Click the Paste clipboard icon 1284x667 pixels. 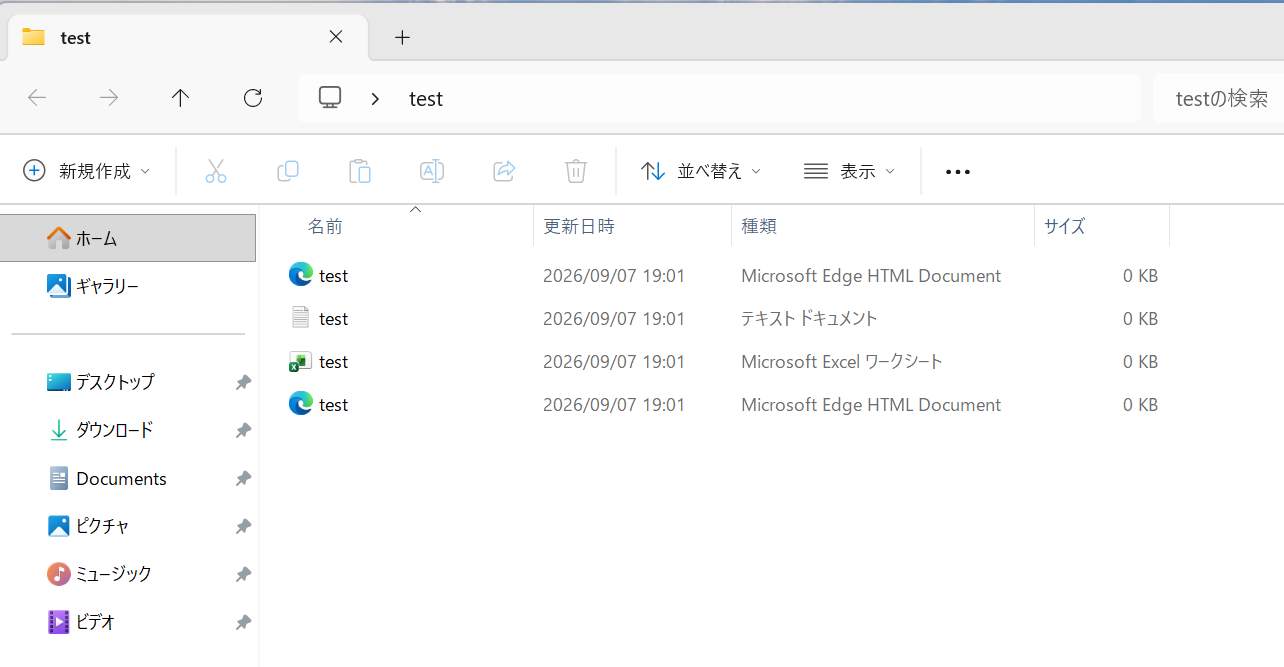[360, 171]
